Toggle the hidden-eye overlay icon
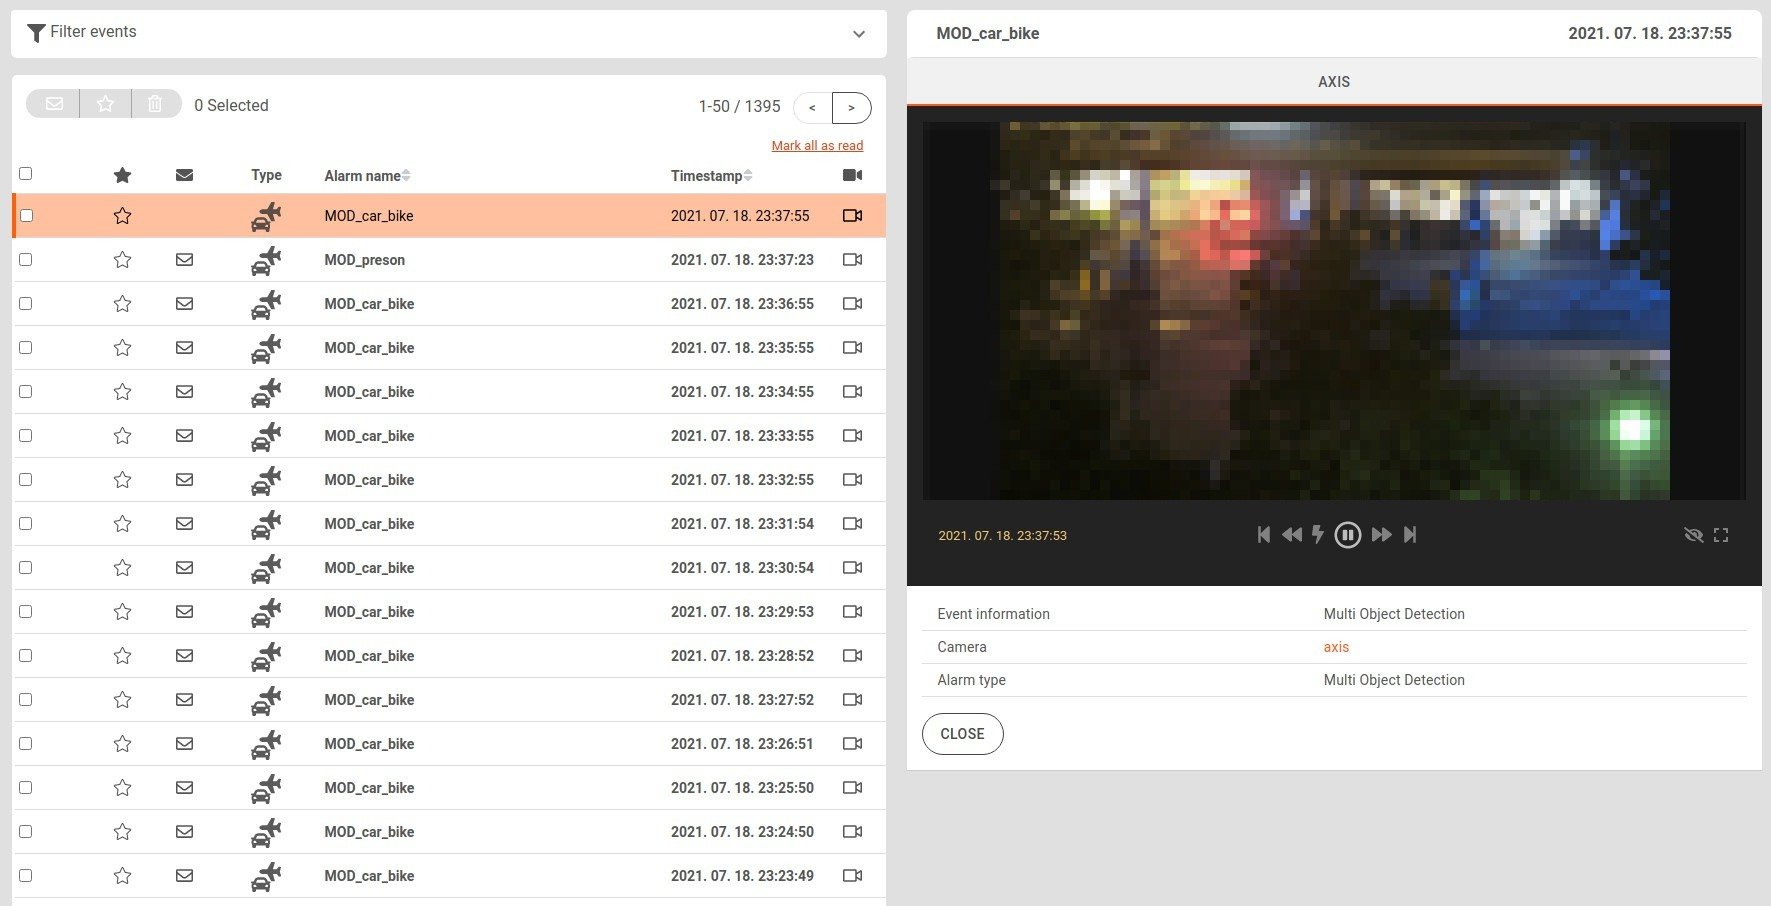The height and width of the screenshot is (906, 1771). tap(1693, 535)
